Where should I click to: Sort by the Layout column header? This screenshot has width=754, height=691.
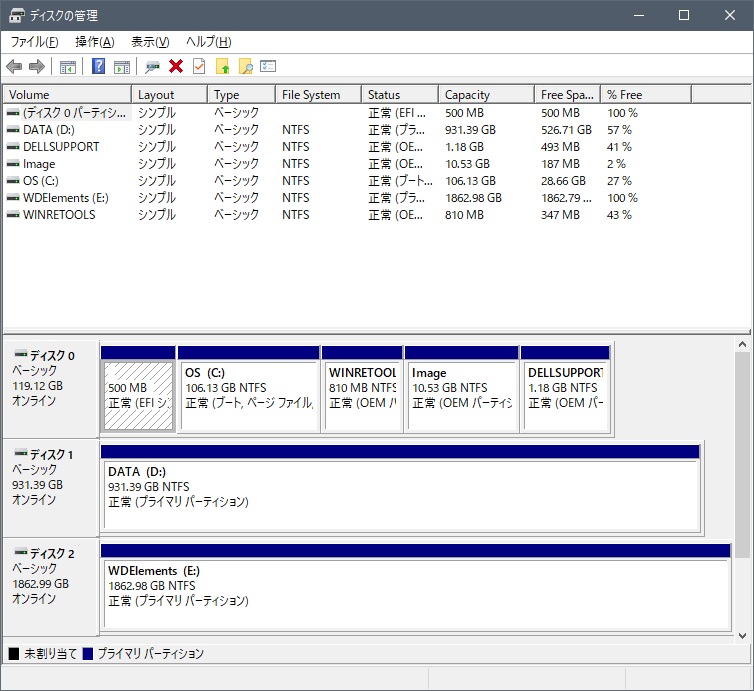pyautogui.click(x=169, y=95)
